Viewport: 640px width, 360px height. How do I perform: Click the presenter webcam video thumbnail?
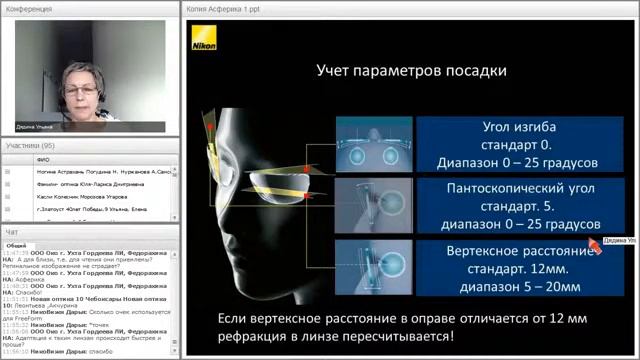90,76
